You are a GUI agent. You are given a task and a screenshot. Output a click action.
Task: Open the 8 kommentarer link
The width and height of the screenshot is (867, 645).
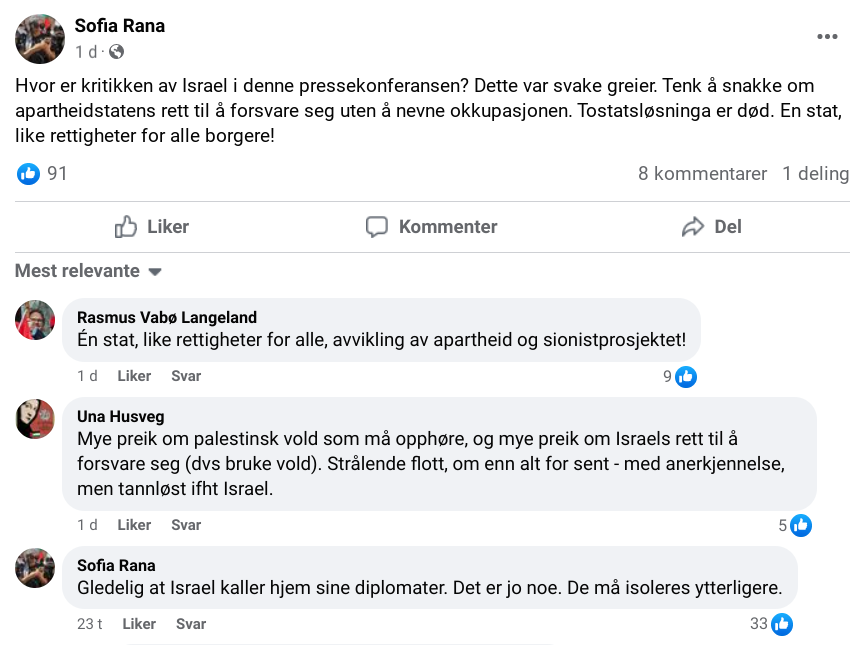[x=702, y=174]
